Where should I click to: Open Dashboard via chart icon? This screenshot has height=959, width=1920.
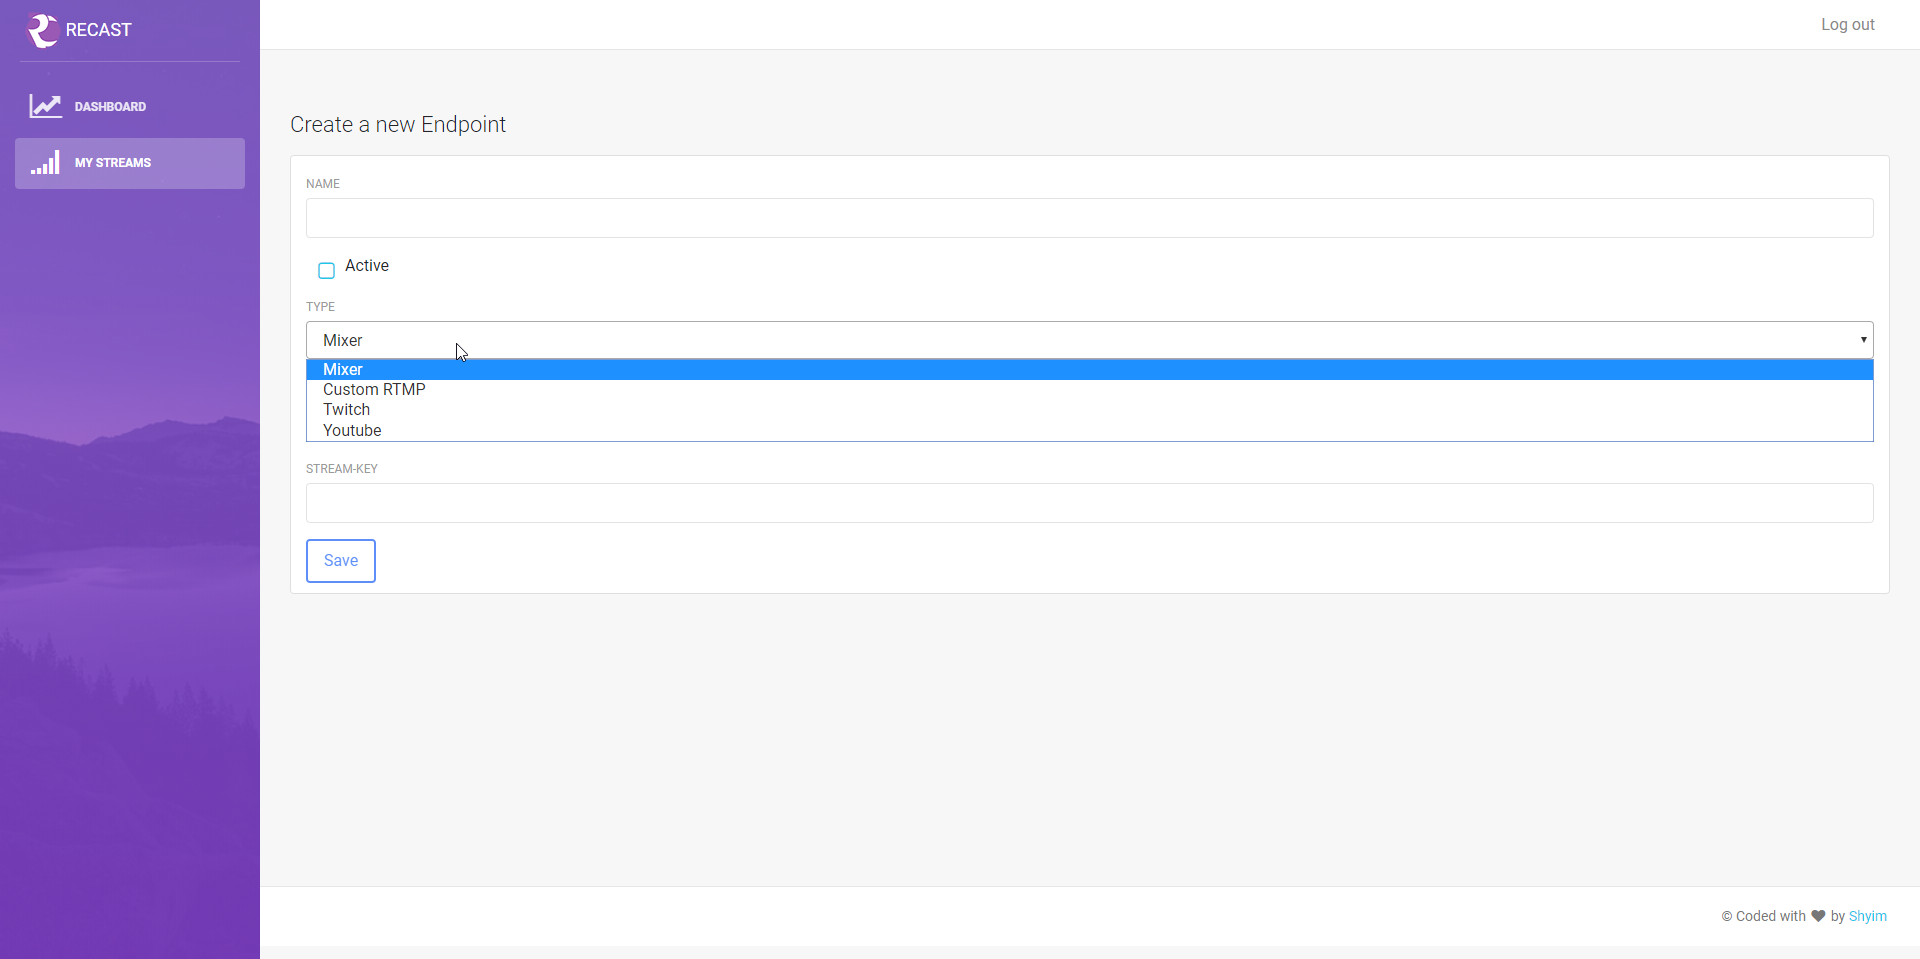pyautogui.click(x=46, y=106)
